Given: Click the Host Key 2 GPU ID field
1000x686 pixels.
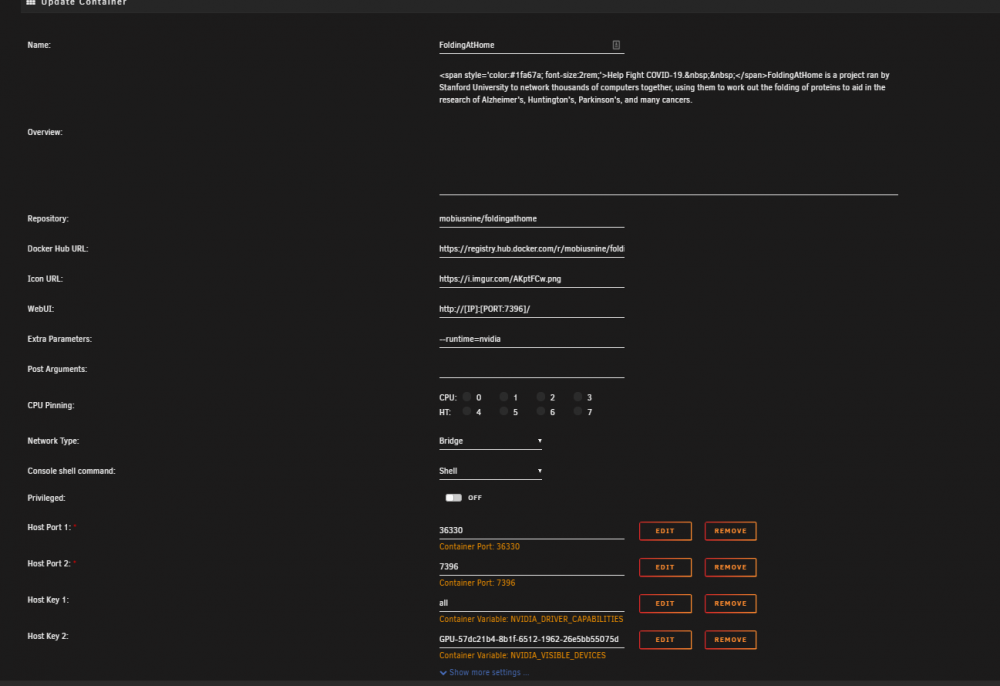Looking at the screenshot, I should coord(531,639).
